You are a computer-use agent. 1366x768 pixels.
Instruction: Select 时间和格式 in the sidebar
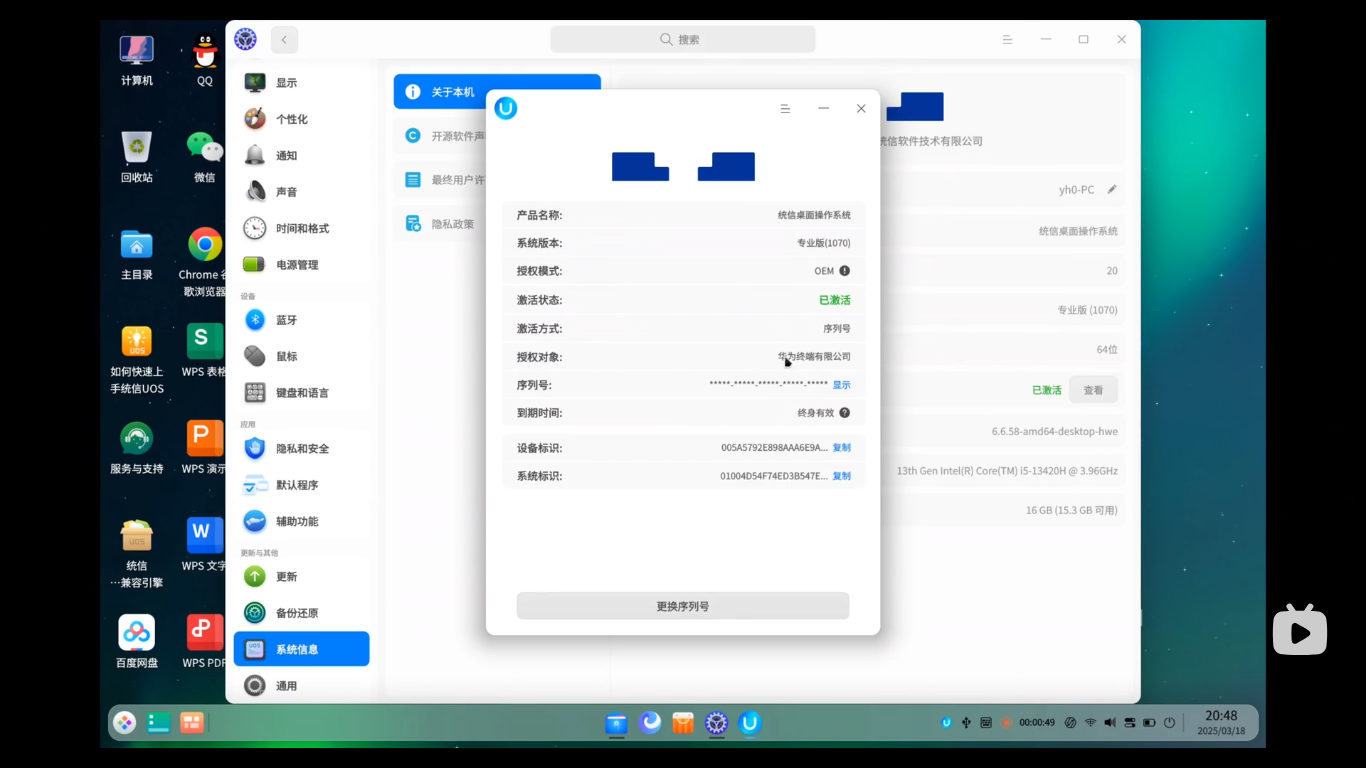pyautogui.click(x=301, y=228)
